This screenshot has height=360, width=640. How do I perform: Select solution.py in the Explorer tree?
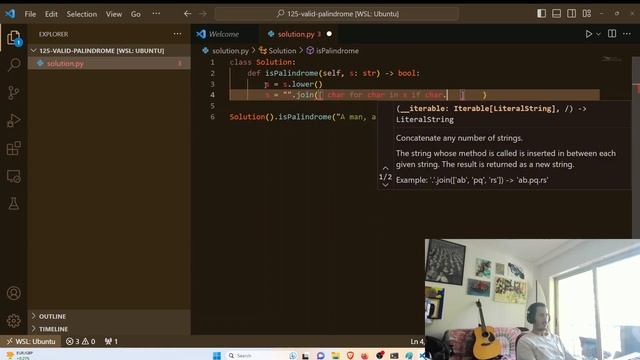pos(109,63)
